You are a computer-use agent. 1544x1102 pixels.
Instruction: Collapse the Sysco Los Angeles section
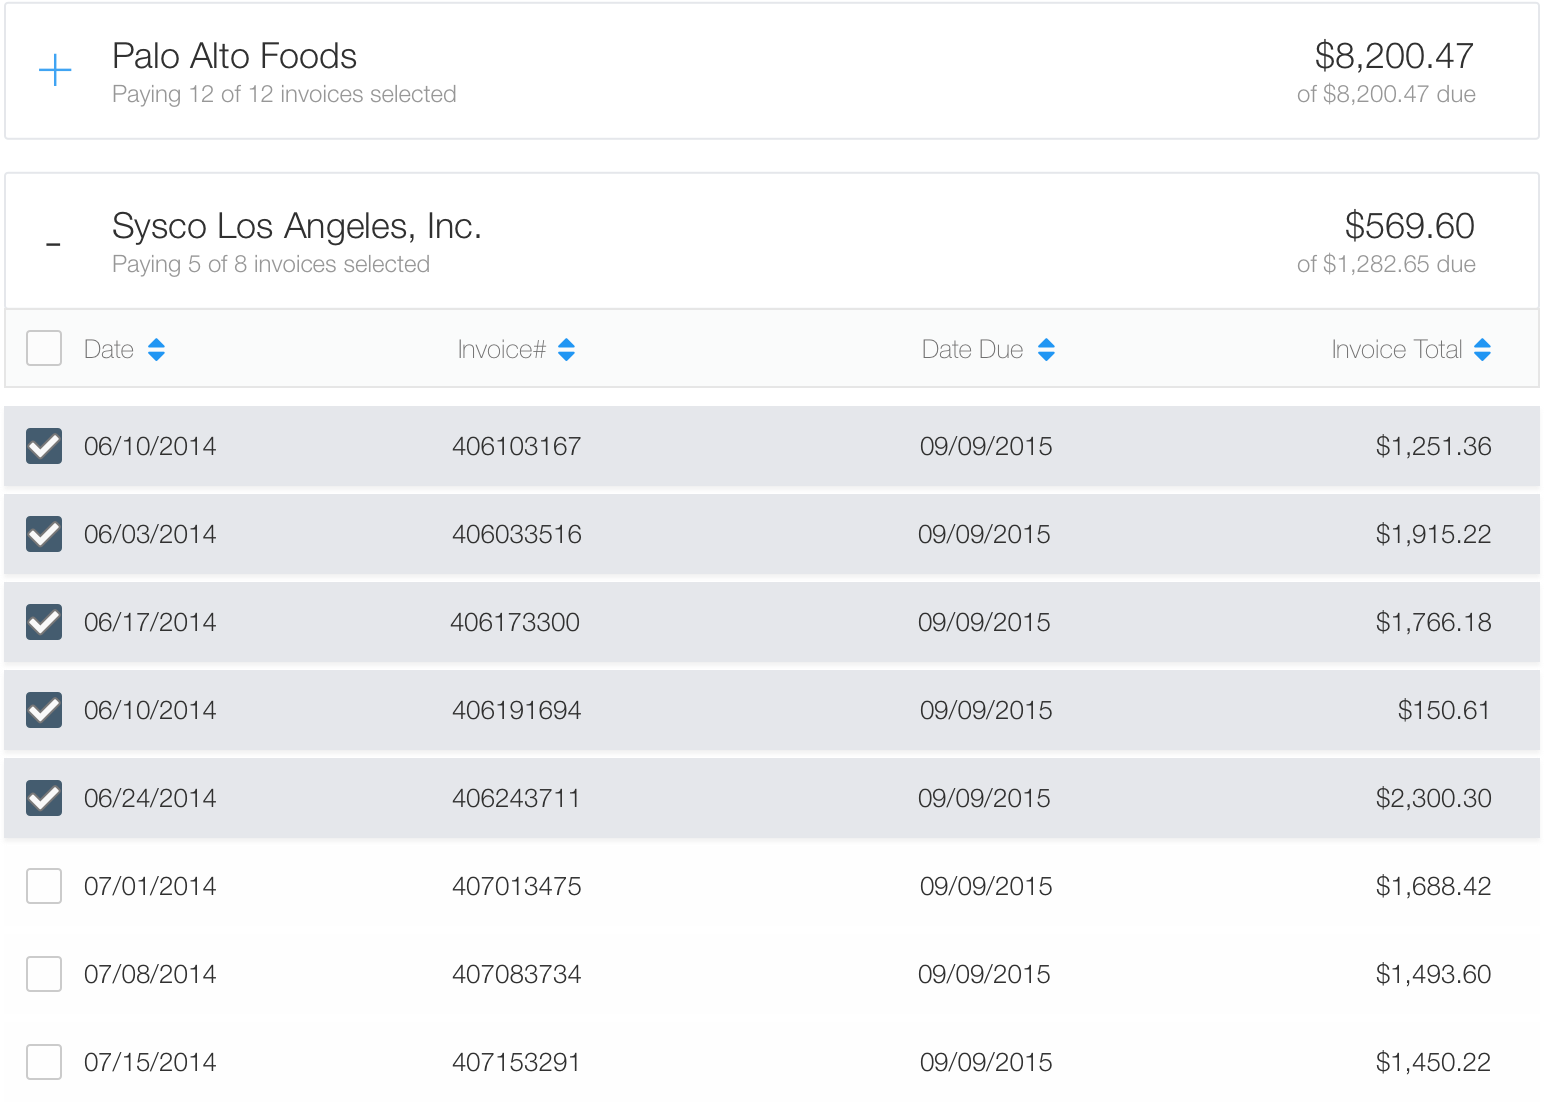(54, 244)
